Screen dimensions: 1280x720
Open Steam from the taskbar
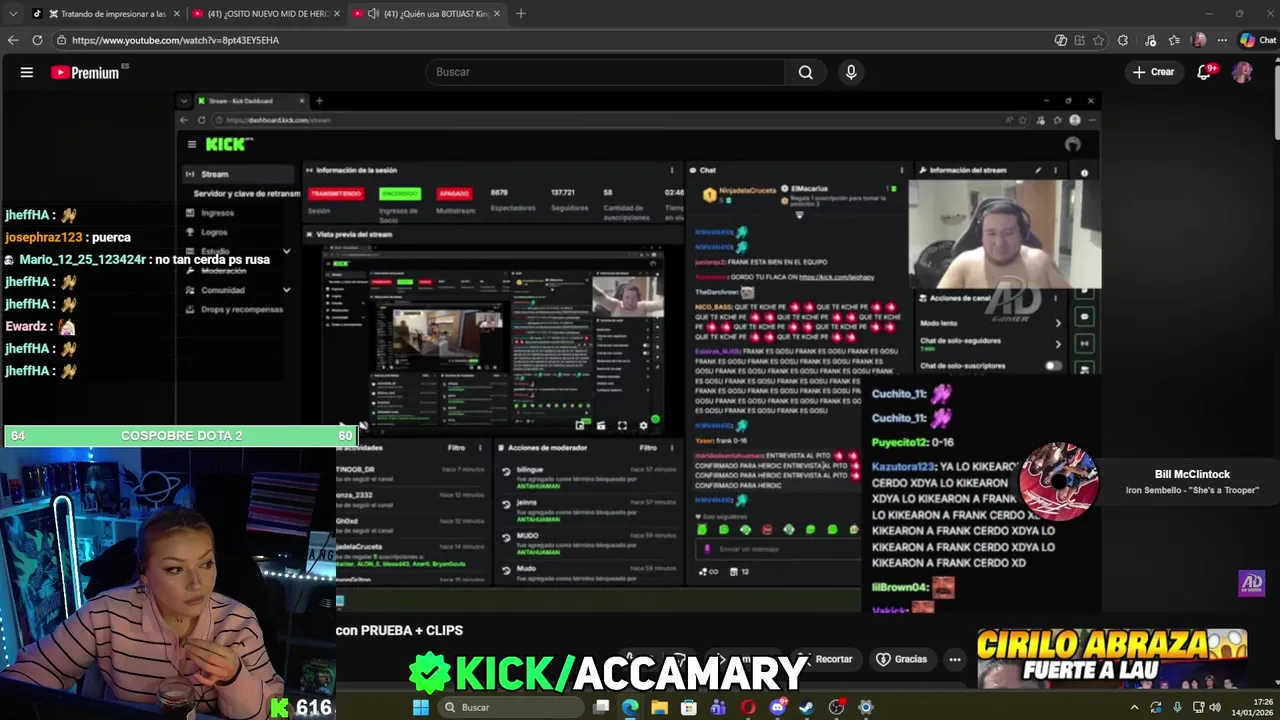coord(807,707)
